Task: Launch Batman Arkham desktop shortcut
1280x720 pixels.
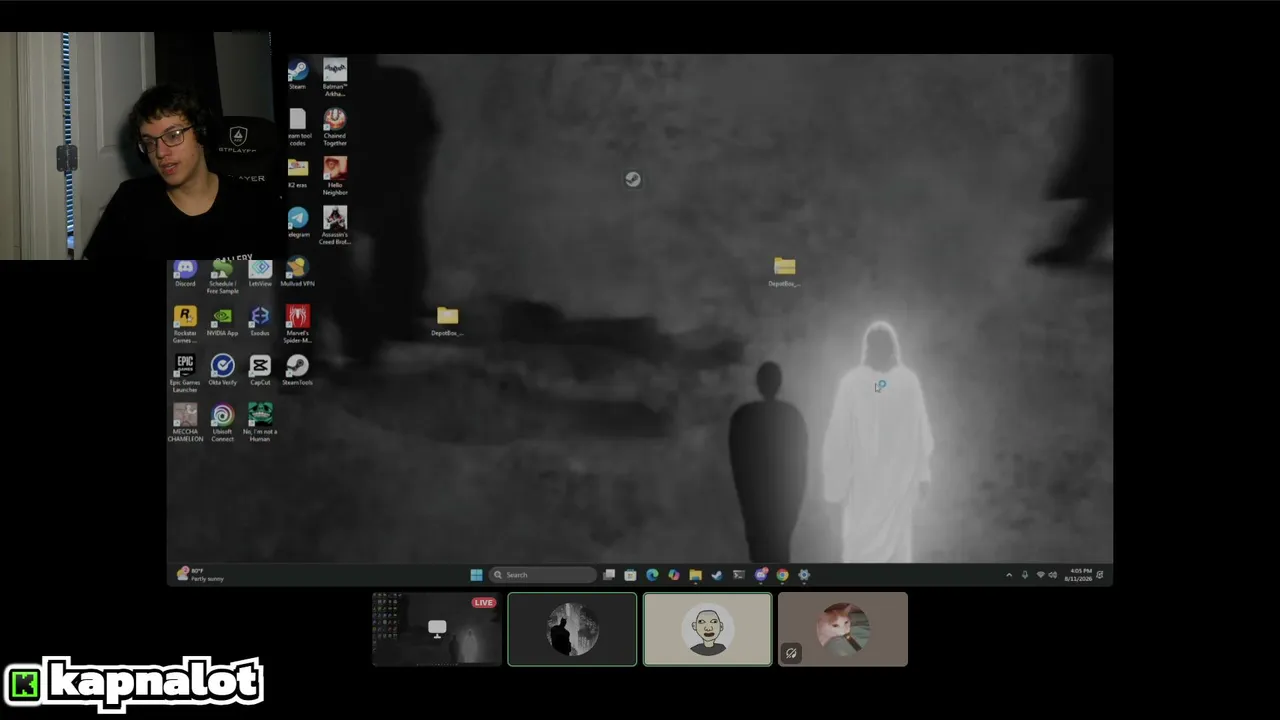Action: (335, 77)
